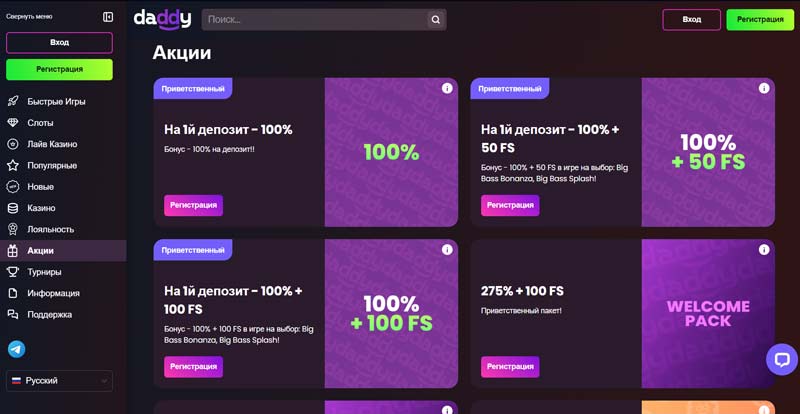This screenshot has height=414, width=800.
Task: Open the Russian language dropdown
Action: 59,381
